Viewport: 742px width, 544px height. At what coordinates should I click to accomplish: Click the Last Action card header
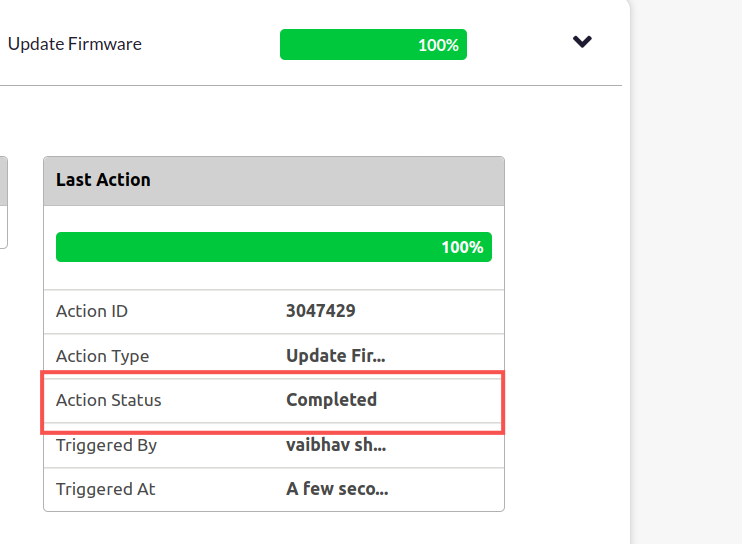click(x=273, y=180)
